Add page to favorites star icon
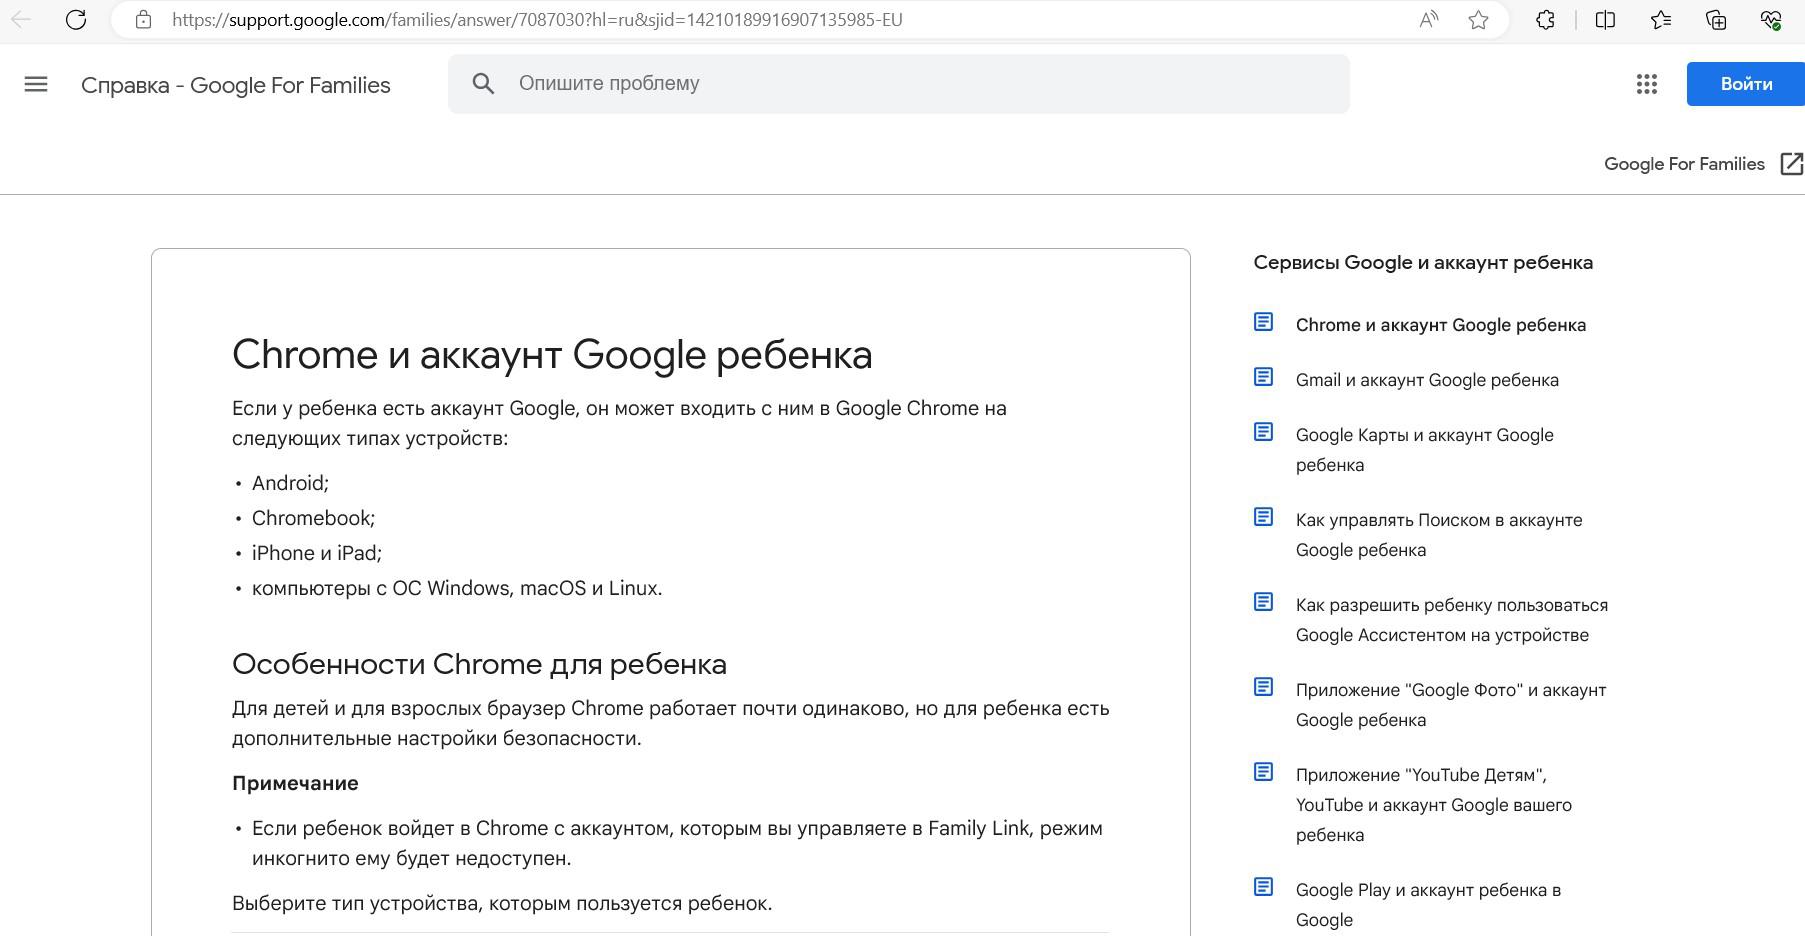The image size is (1805, 936). tap(1478, 20)
